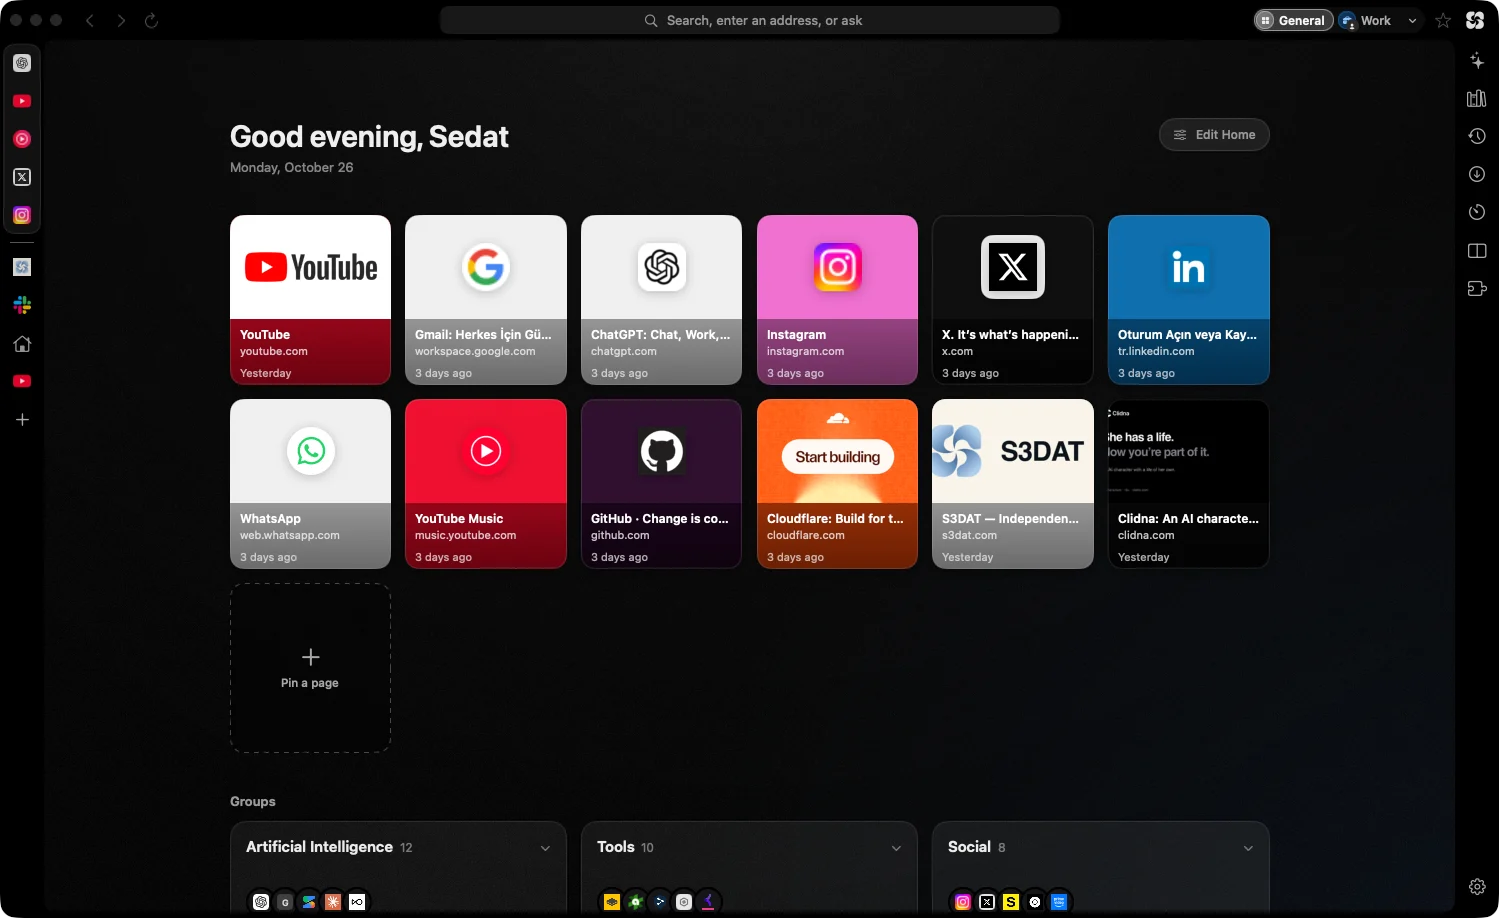Go back to previous page

click(90, 20)
